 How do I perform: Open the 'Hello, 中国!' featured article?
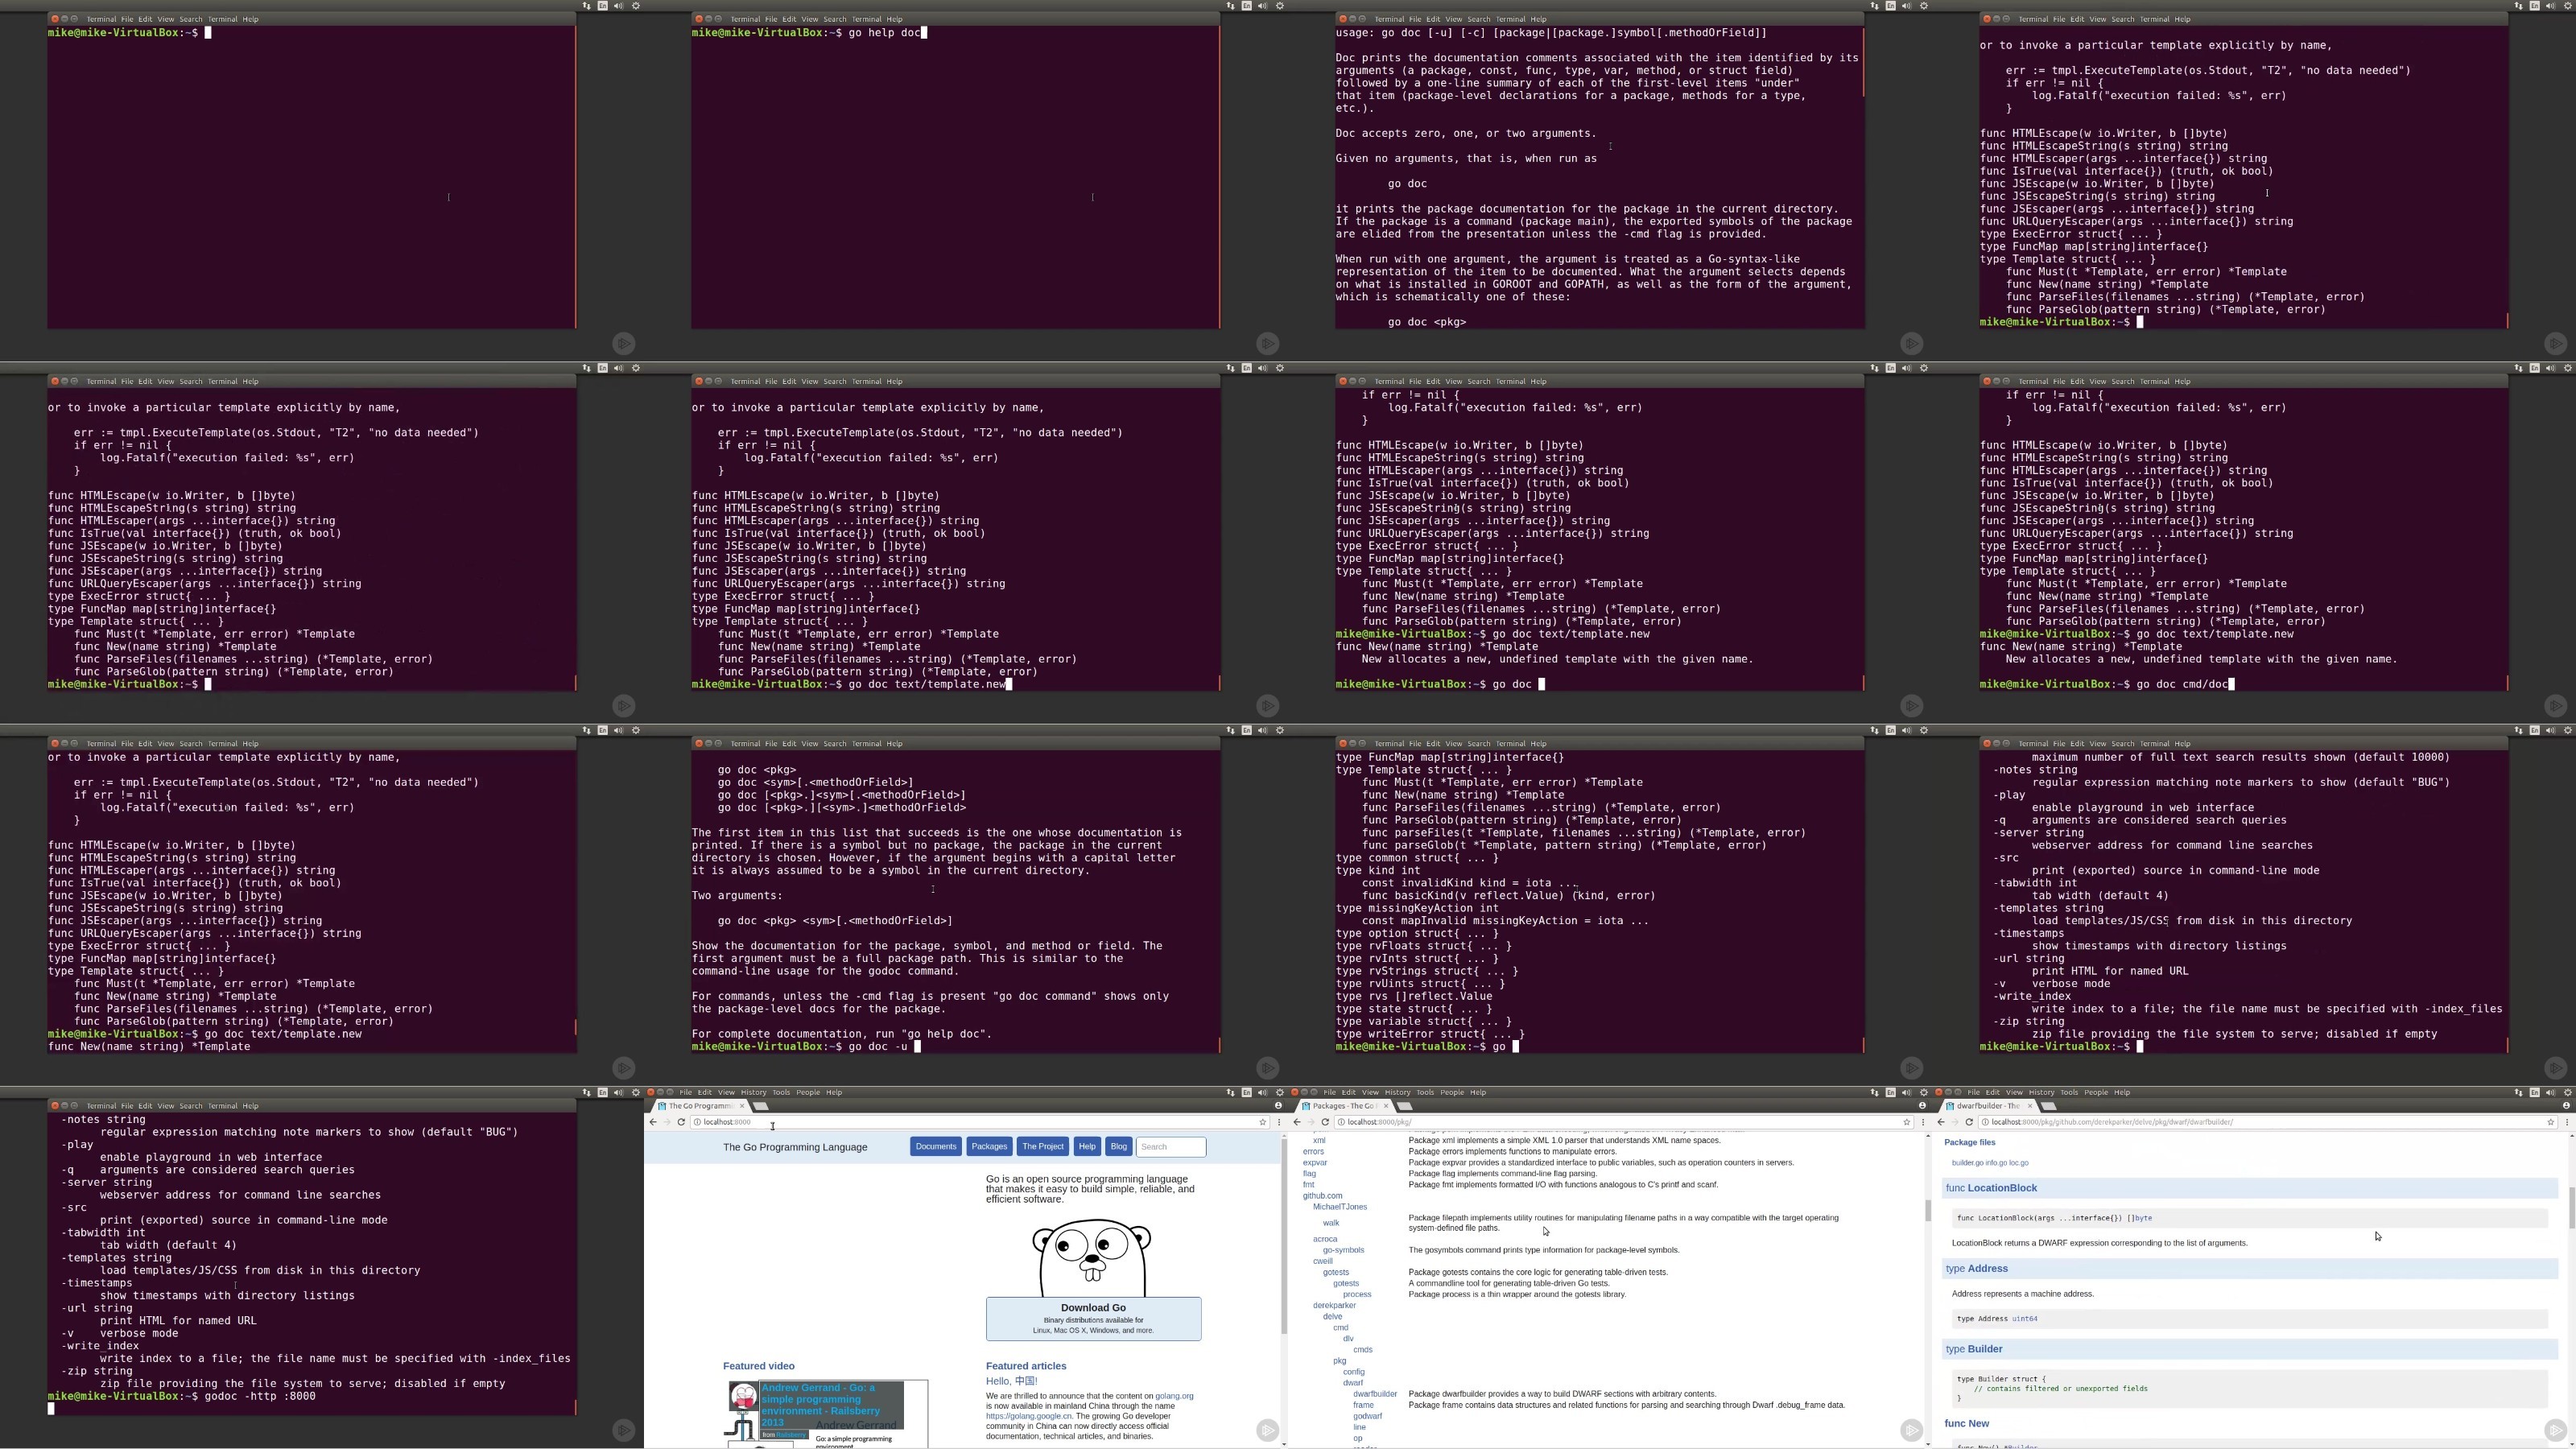point(1011,1382)
